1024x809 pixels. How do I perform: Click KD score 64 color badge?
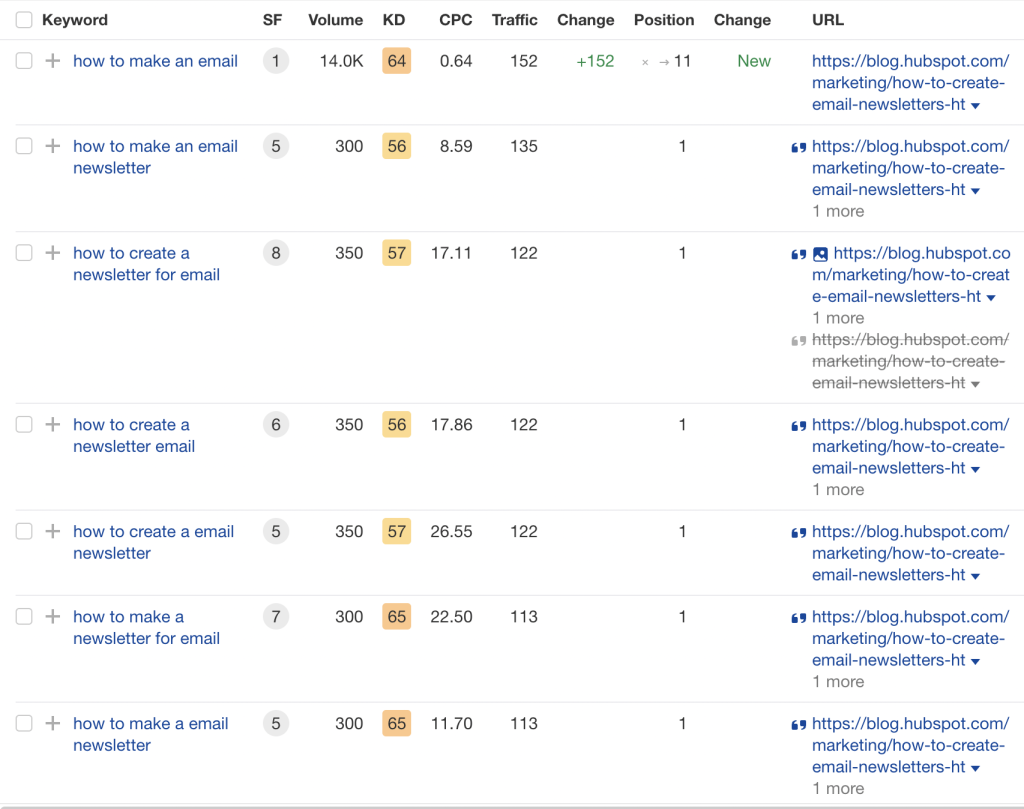[x=396, y=61]
